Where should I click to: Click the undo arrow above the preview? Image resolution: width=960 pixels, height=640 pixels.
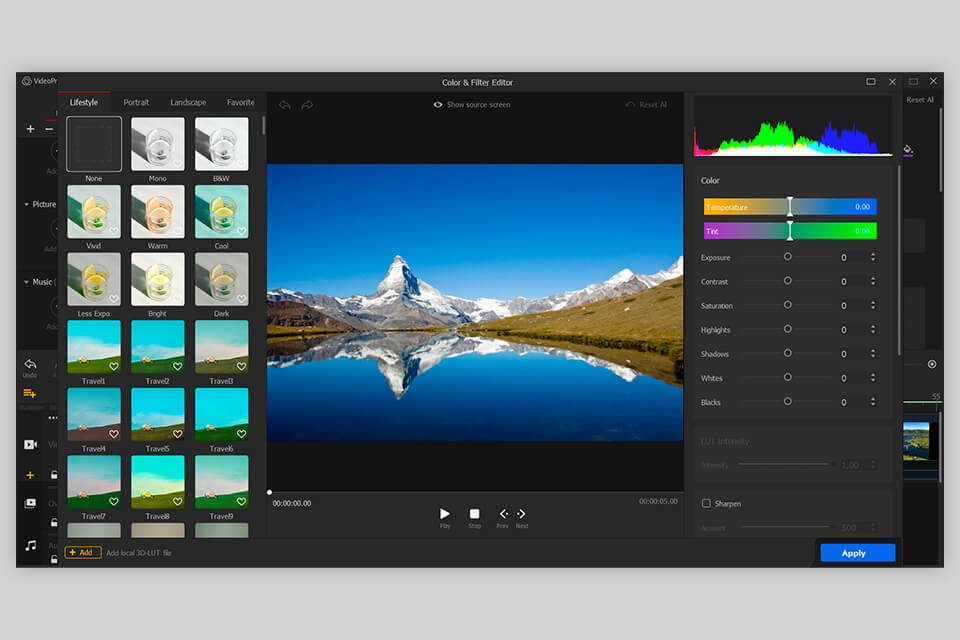pos(285,105)
